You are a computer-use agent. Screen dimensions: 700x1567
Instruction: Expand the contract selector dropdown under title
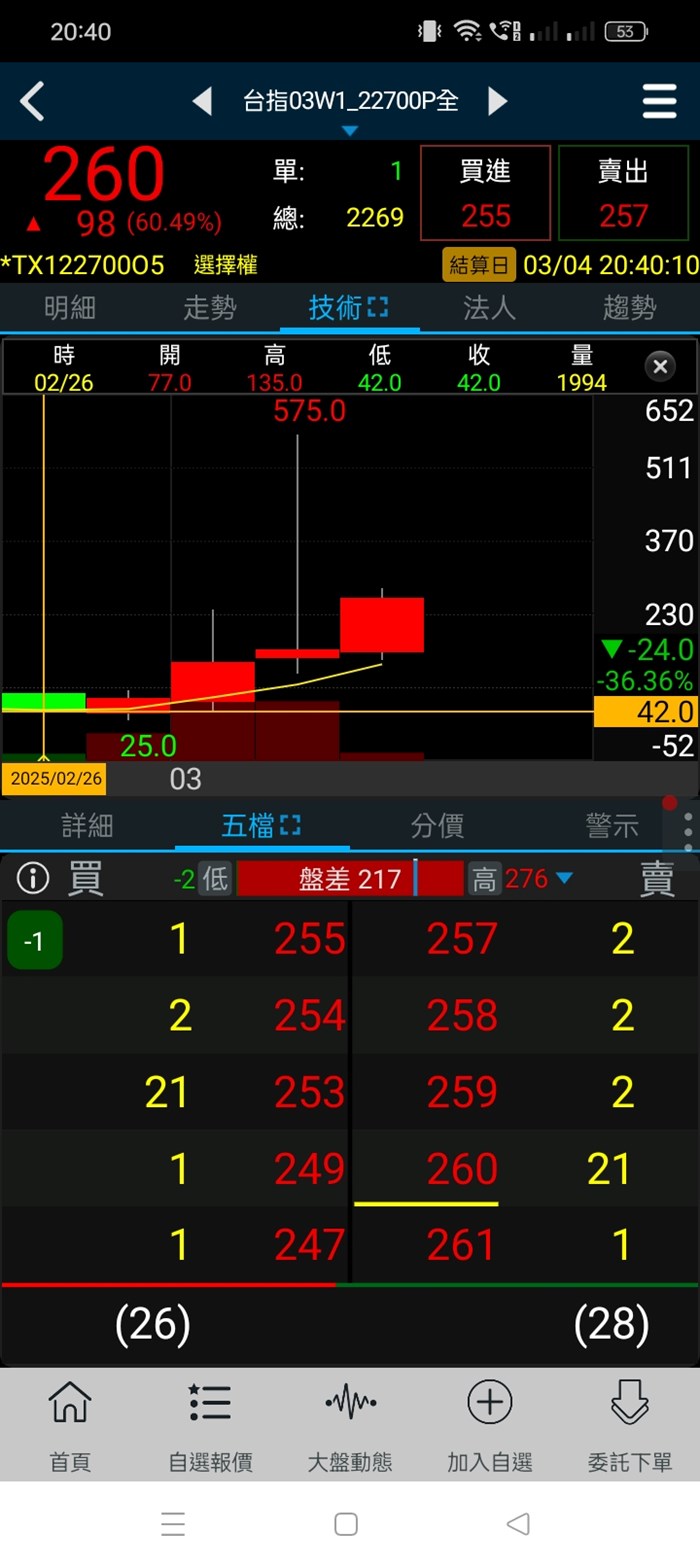click(349, 131)
